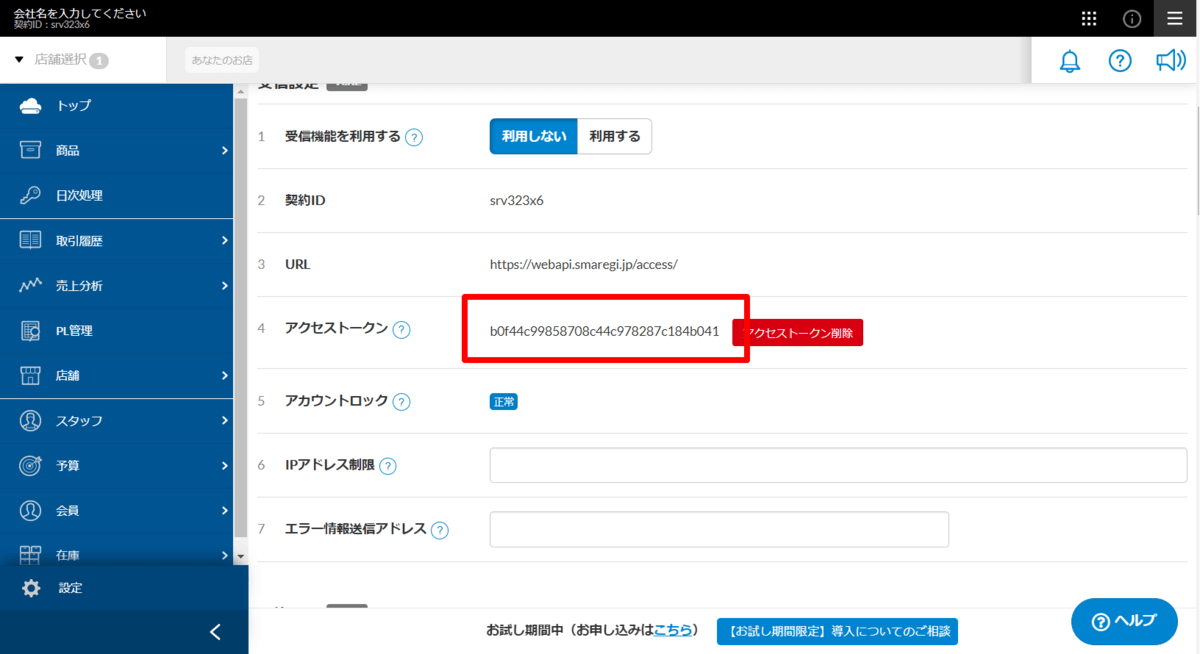Expand the スタッフ submenu arrow
1200x654 pixels.
(225, 420)
